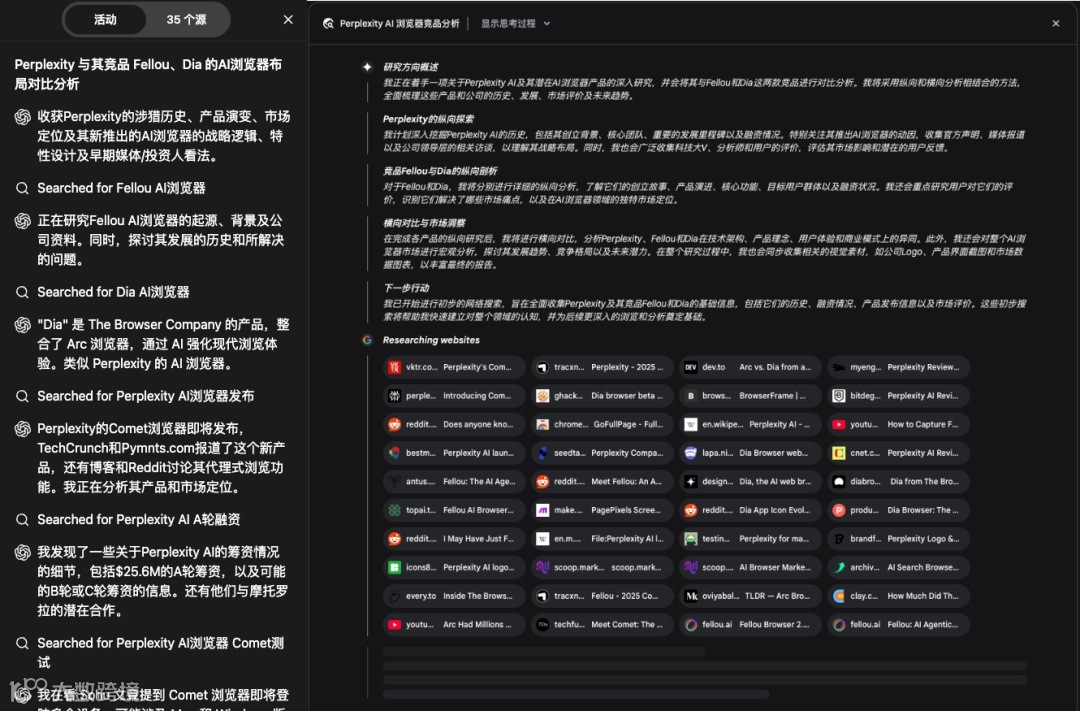Click ChatGPT icon beside Perplexity的Comet浏览器即将发布 entry
Viewport: 1080px width, 711px height.
(22, 429)
